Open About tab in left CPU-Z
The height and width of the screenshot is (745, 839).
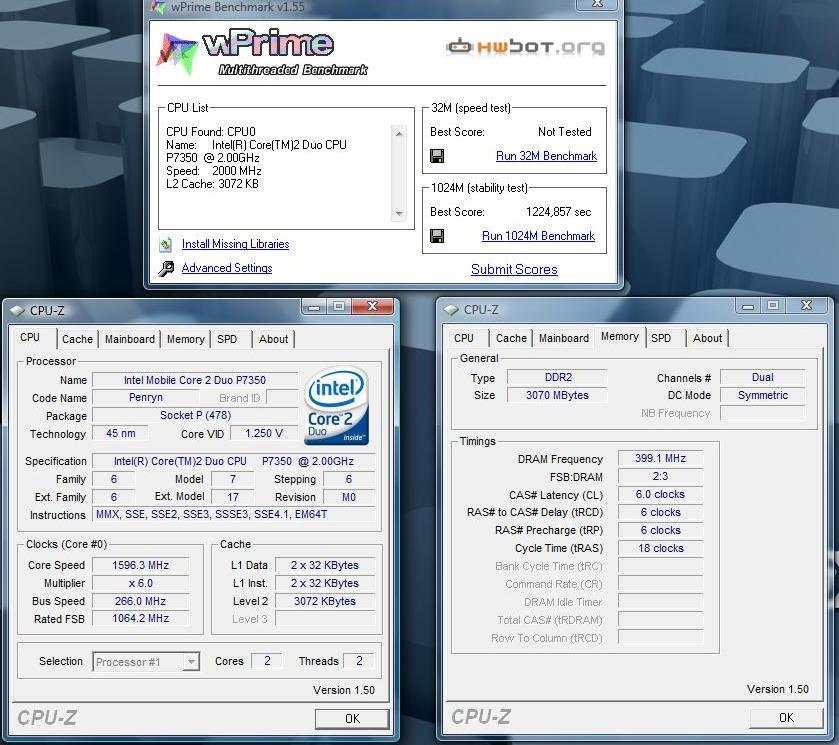273,339
